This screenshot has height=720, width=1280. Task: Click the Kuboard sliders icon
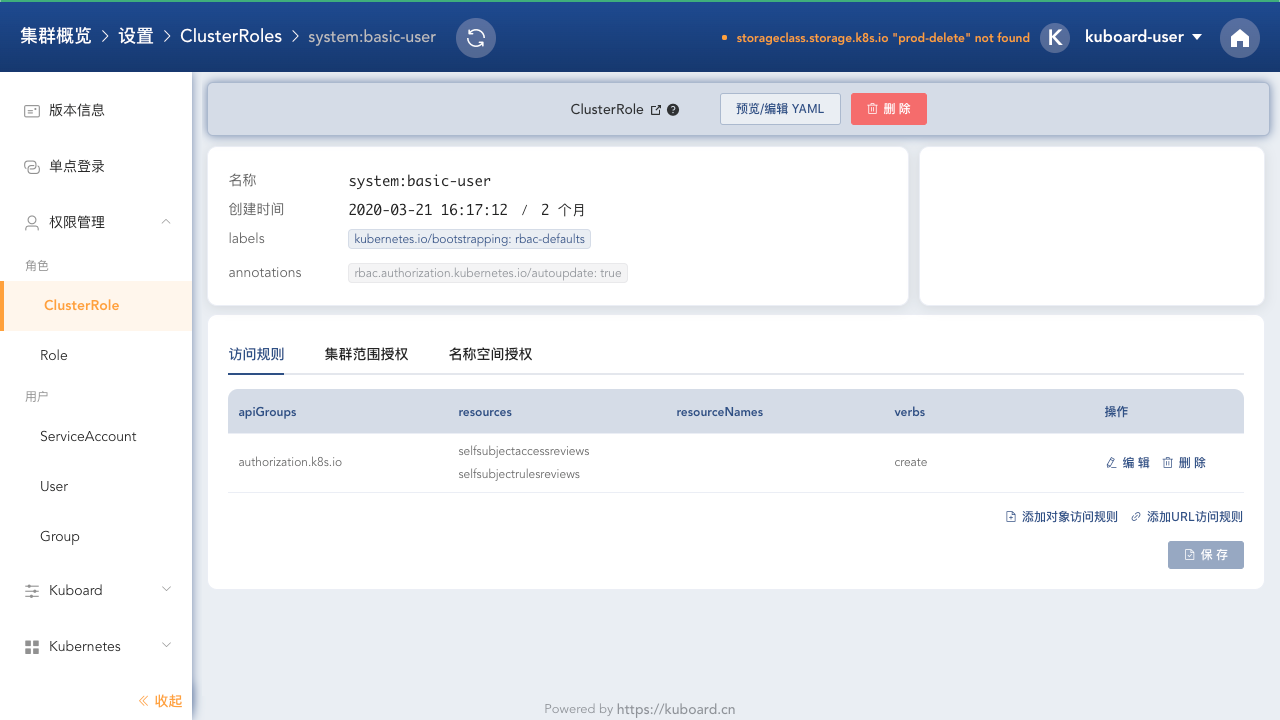[x=32, y=590]
